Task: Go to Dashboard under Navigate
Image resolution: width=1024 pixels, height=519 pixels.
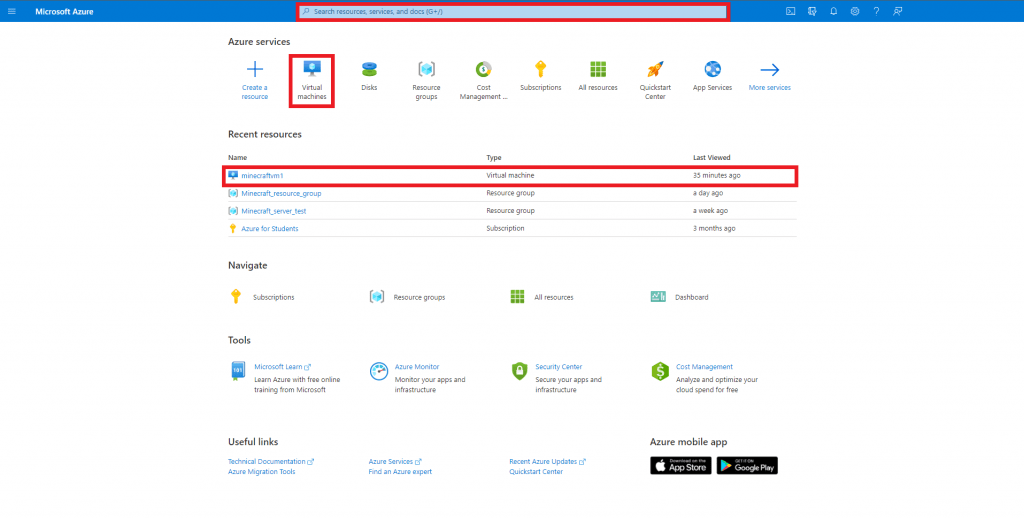Action: click(691, 297)
